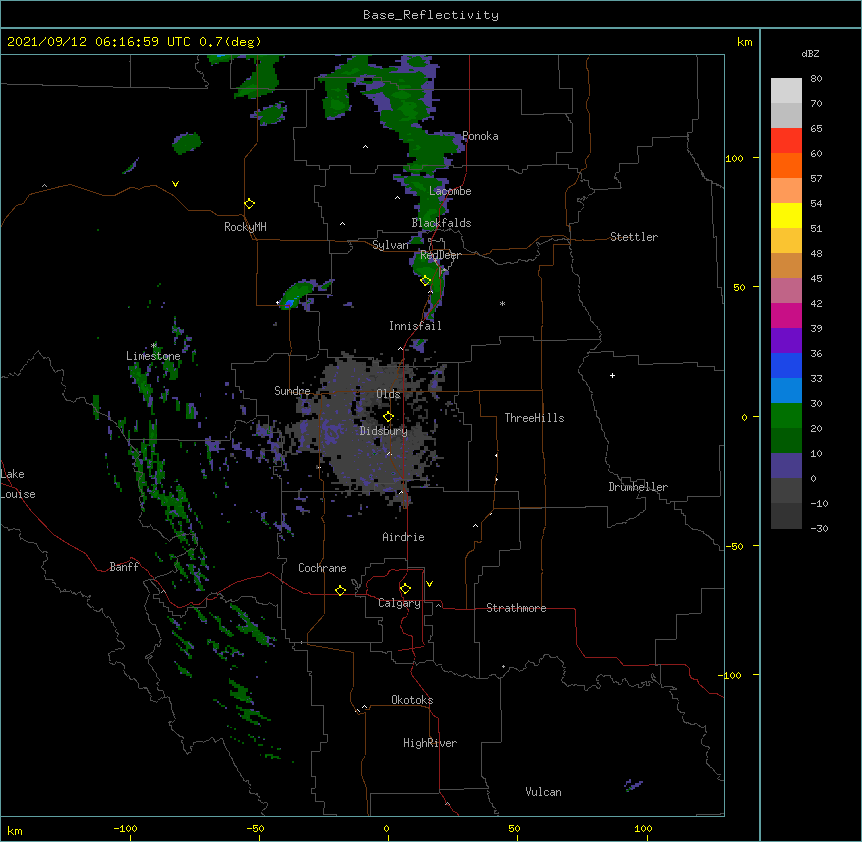
Task: Click the RedDeer city label
Action: (440, 255)
